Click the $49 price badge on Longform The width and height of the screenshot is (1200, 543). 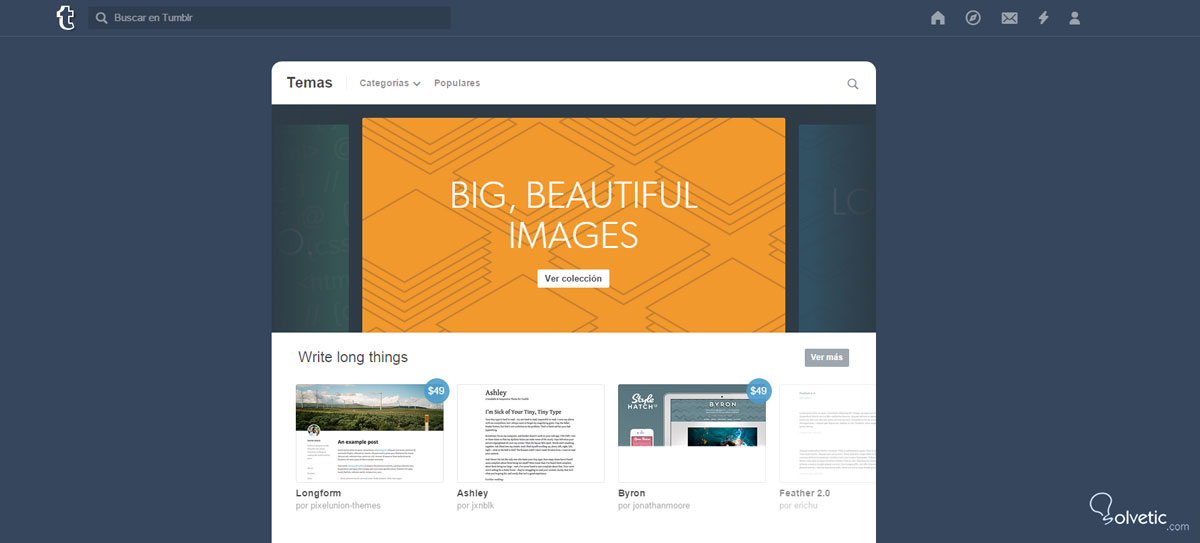tap(436, 391)
